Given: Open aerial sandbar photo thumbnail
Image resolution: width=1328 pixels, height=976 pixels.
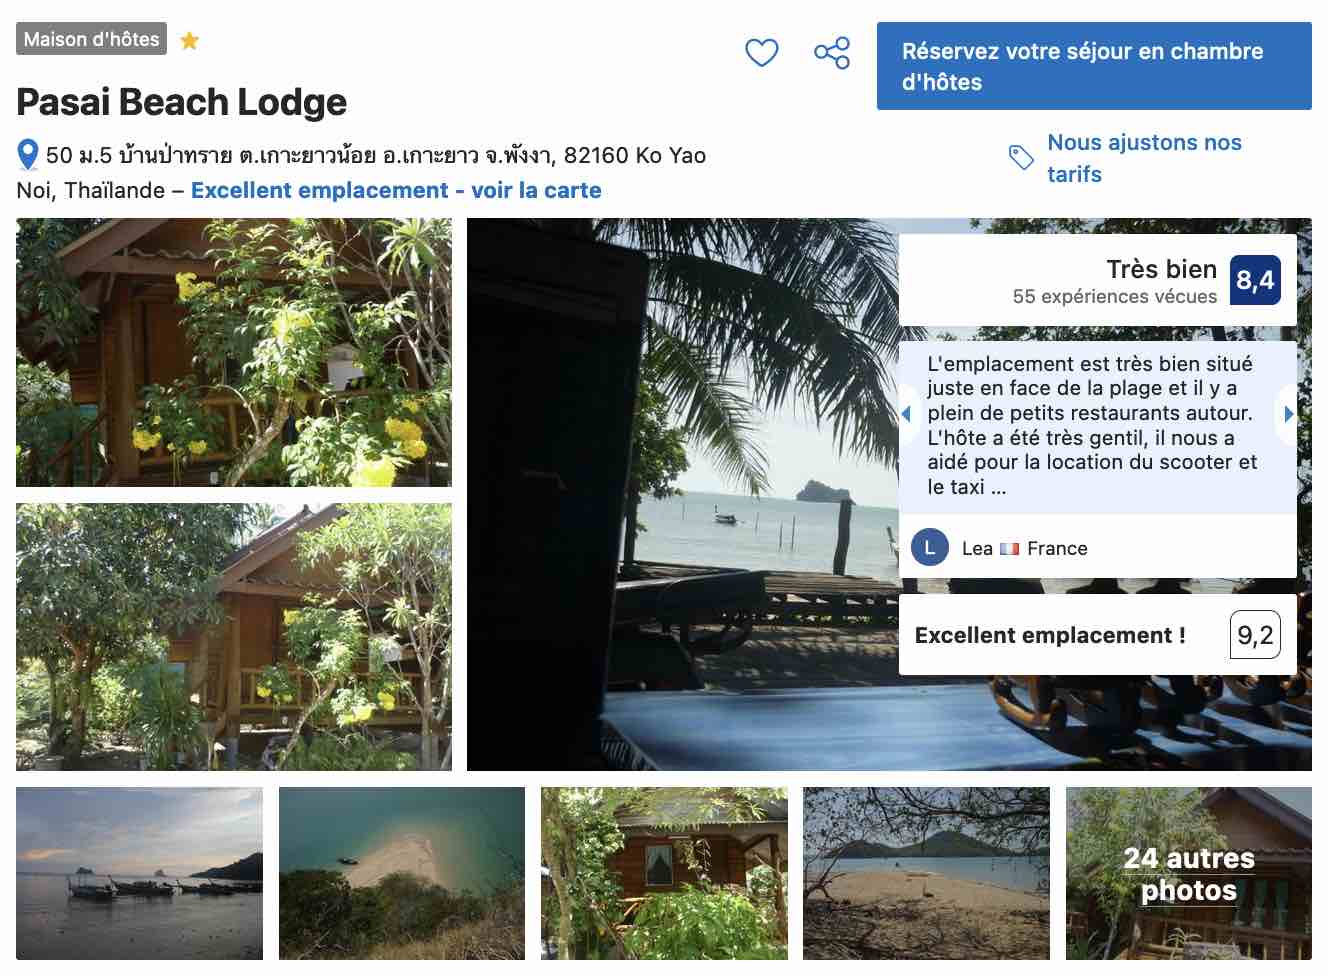Looking at the screenshot, I should point(402,873).
